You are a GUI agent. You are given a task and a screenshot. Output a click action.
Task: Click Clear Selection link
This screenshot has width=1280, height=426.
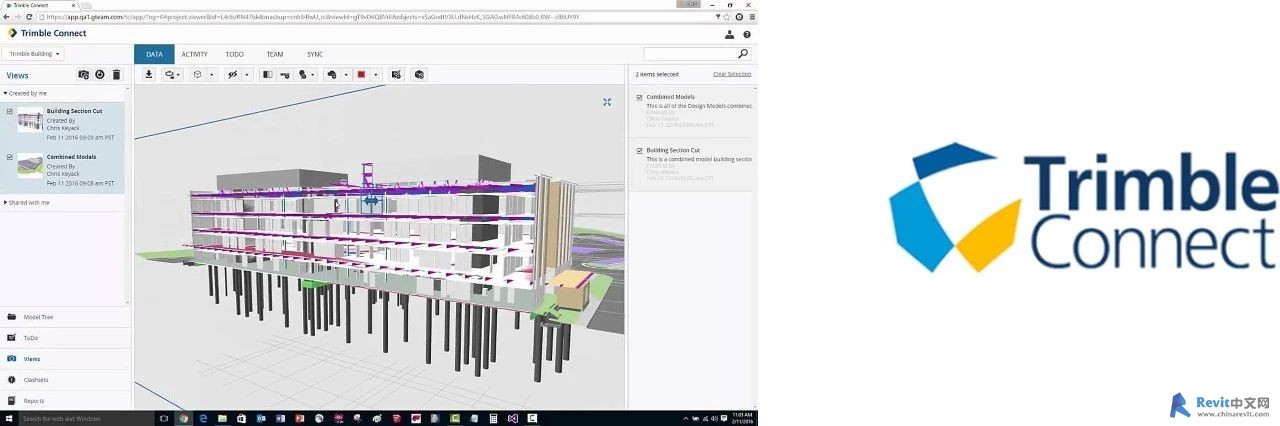click(x=732, y=74)
